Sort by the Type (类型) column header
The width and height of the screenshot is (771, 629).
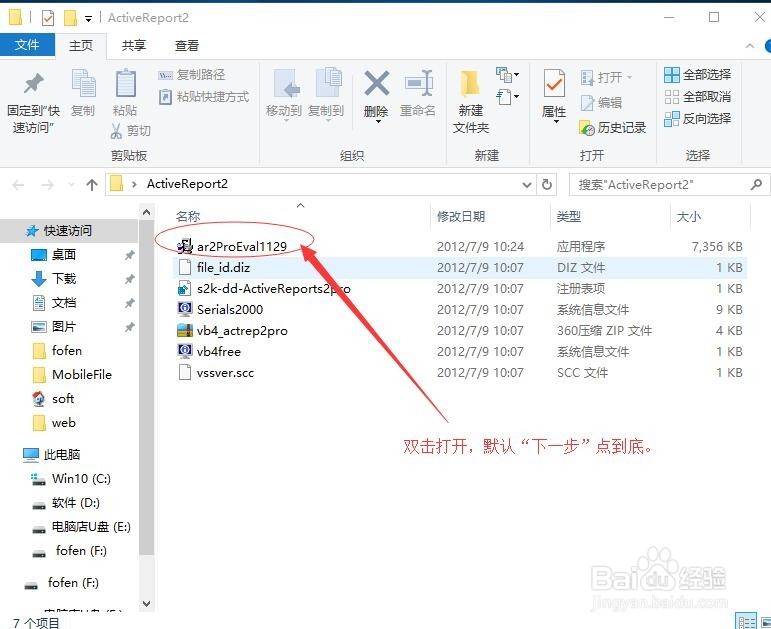[569, 216]
